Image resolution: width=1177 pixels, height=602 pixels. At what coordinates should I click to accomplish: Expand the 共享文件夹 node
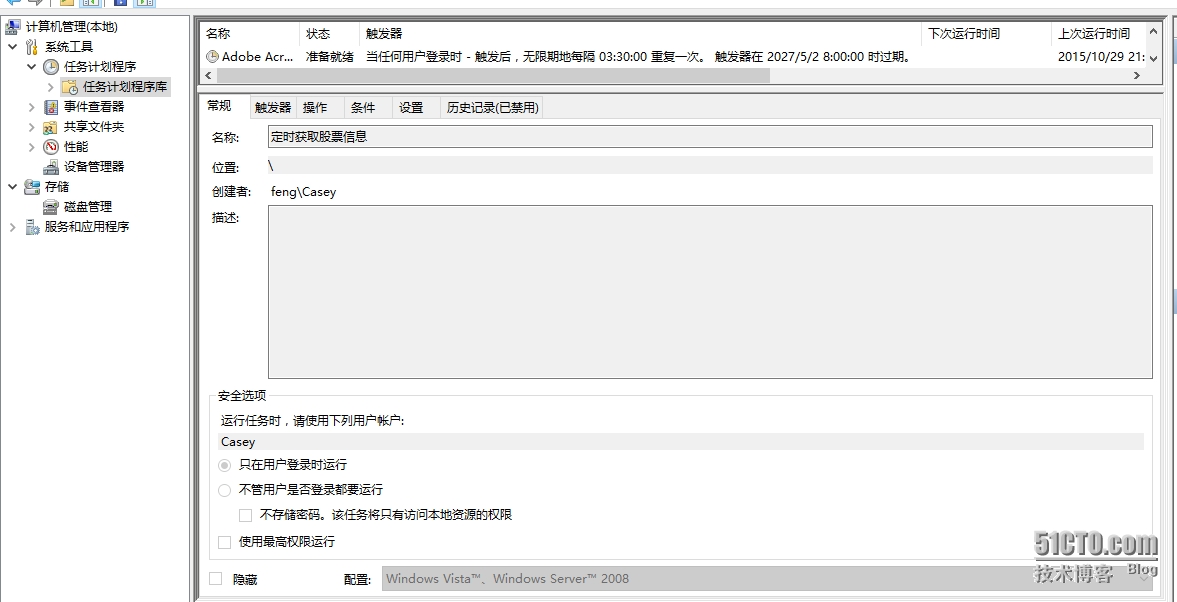pyautogui.click(x=32, y=127)
